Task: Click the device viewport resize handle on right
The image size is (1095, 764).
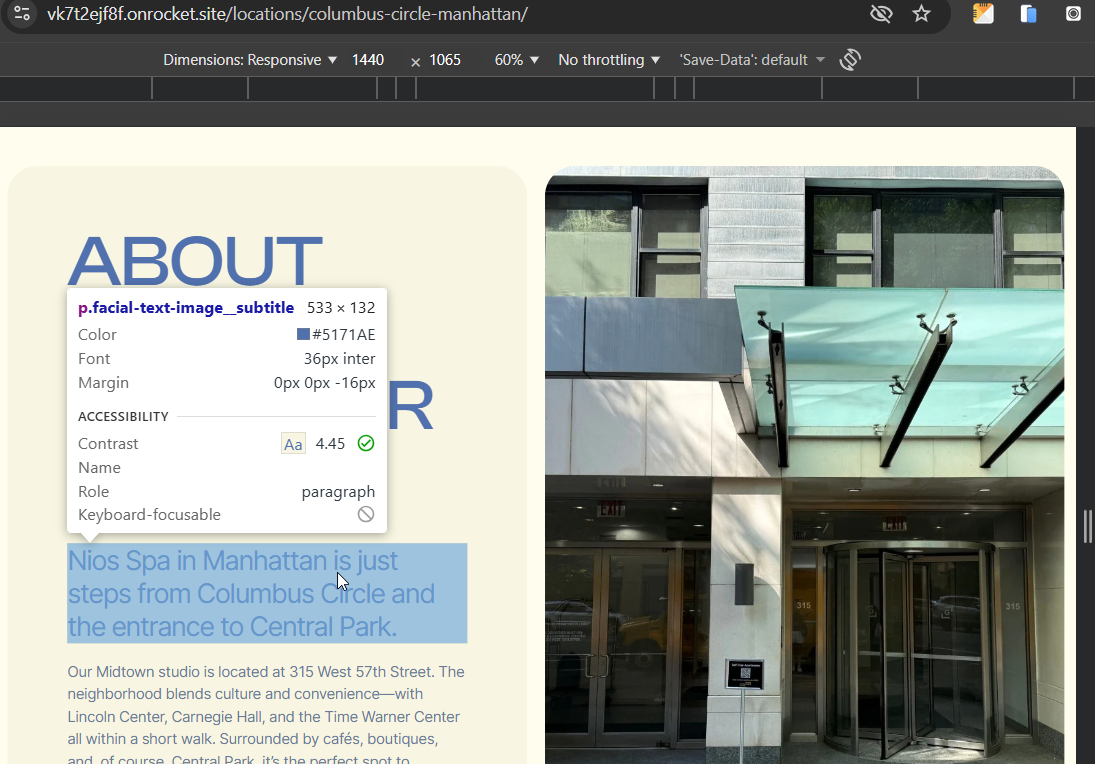Action: (1087, 526)
